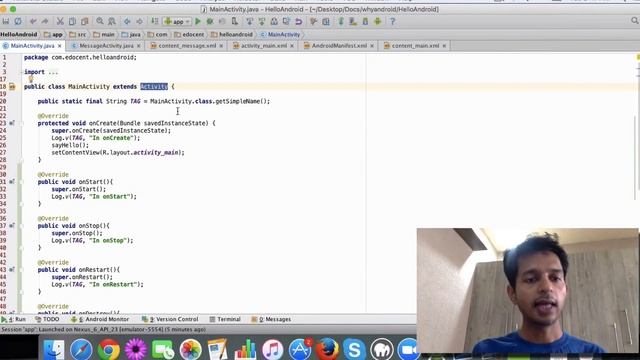Click the edocent breadcrumb folder

pos(189,35)
